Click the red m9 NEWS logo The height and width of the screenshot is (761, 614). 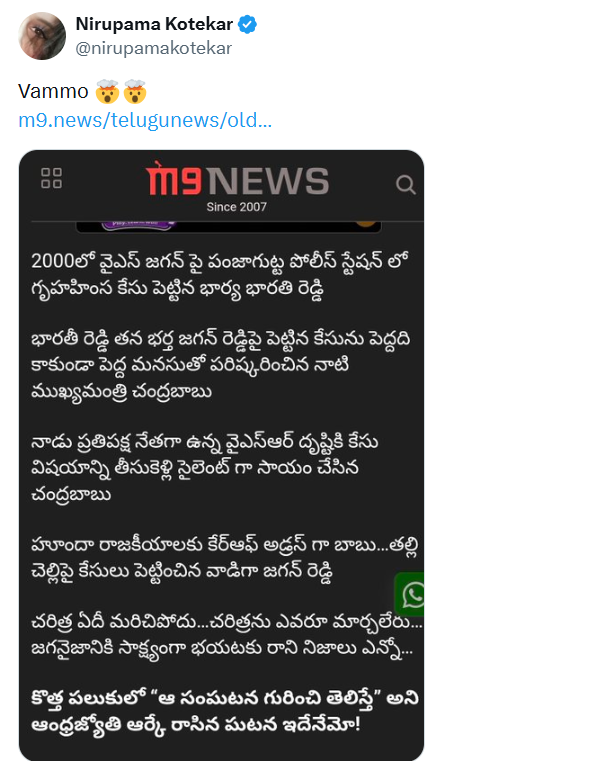[x=237, y=180]
